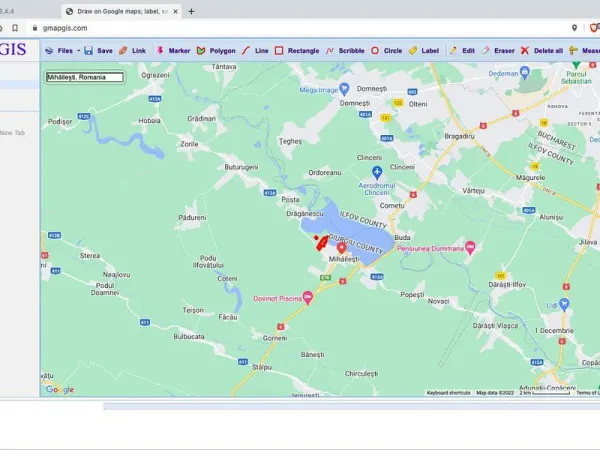Click the Dovinot Piscina lodging icon

[308, 297]
